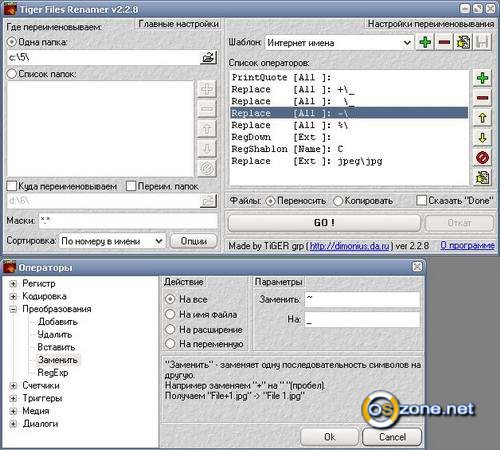Close the Операторы dialog window
Image resolution: width=500 pixels, height=450 pixels.
[417, 267]
